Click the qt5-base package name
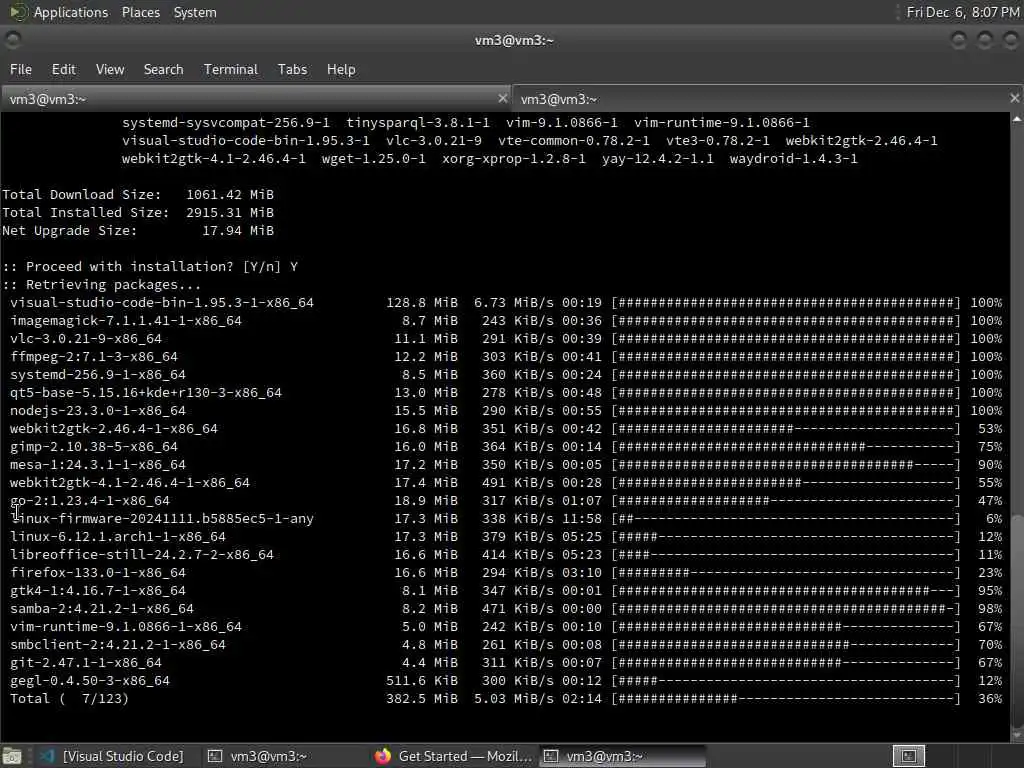 click(146, 392)
